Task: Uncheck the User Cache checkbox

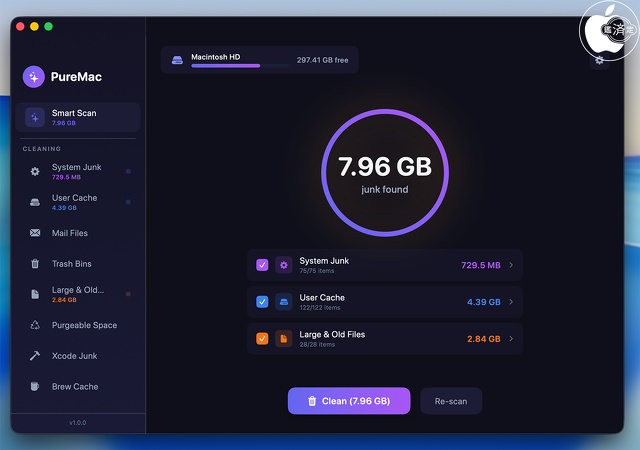Action: tap(262, 301)
